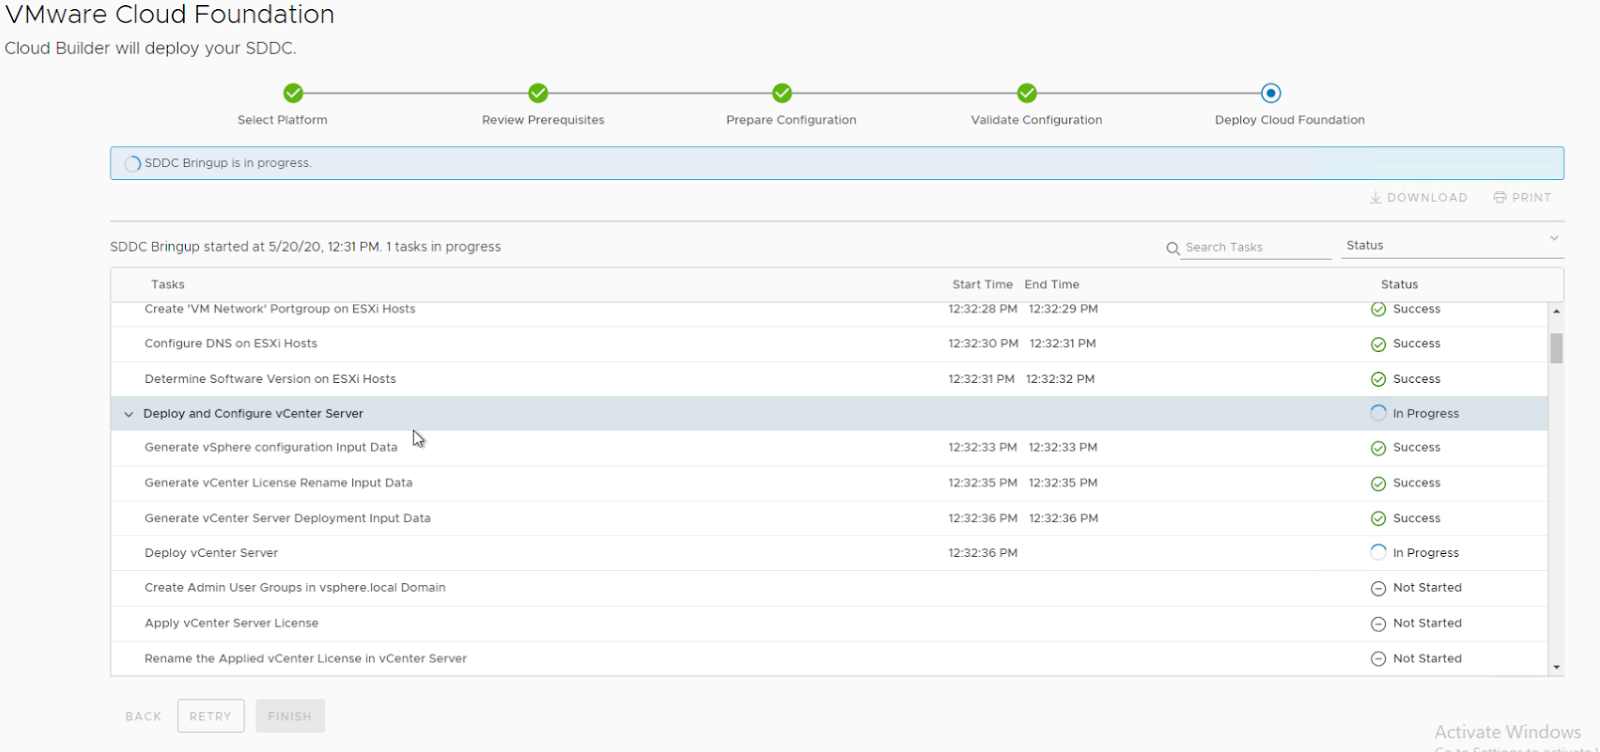The width and height of the screenshot is (1600, 752).
Task: Click the Deploy Cloud Foundation step circle
Action: click(1271, 93)
